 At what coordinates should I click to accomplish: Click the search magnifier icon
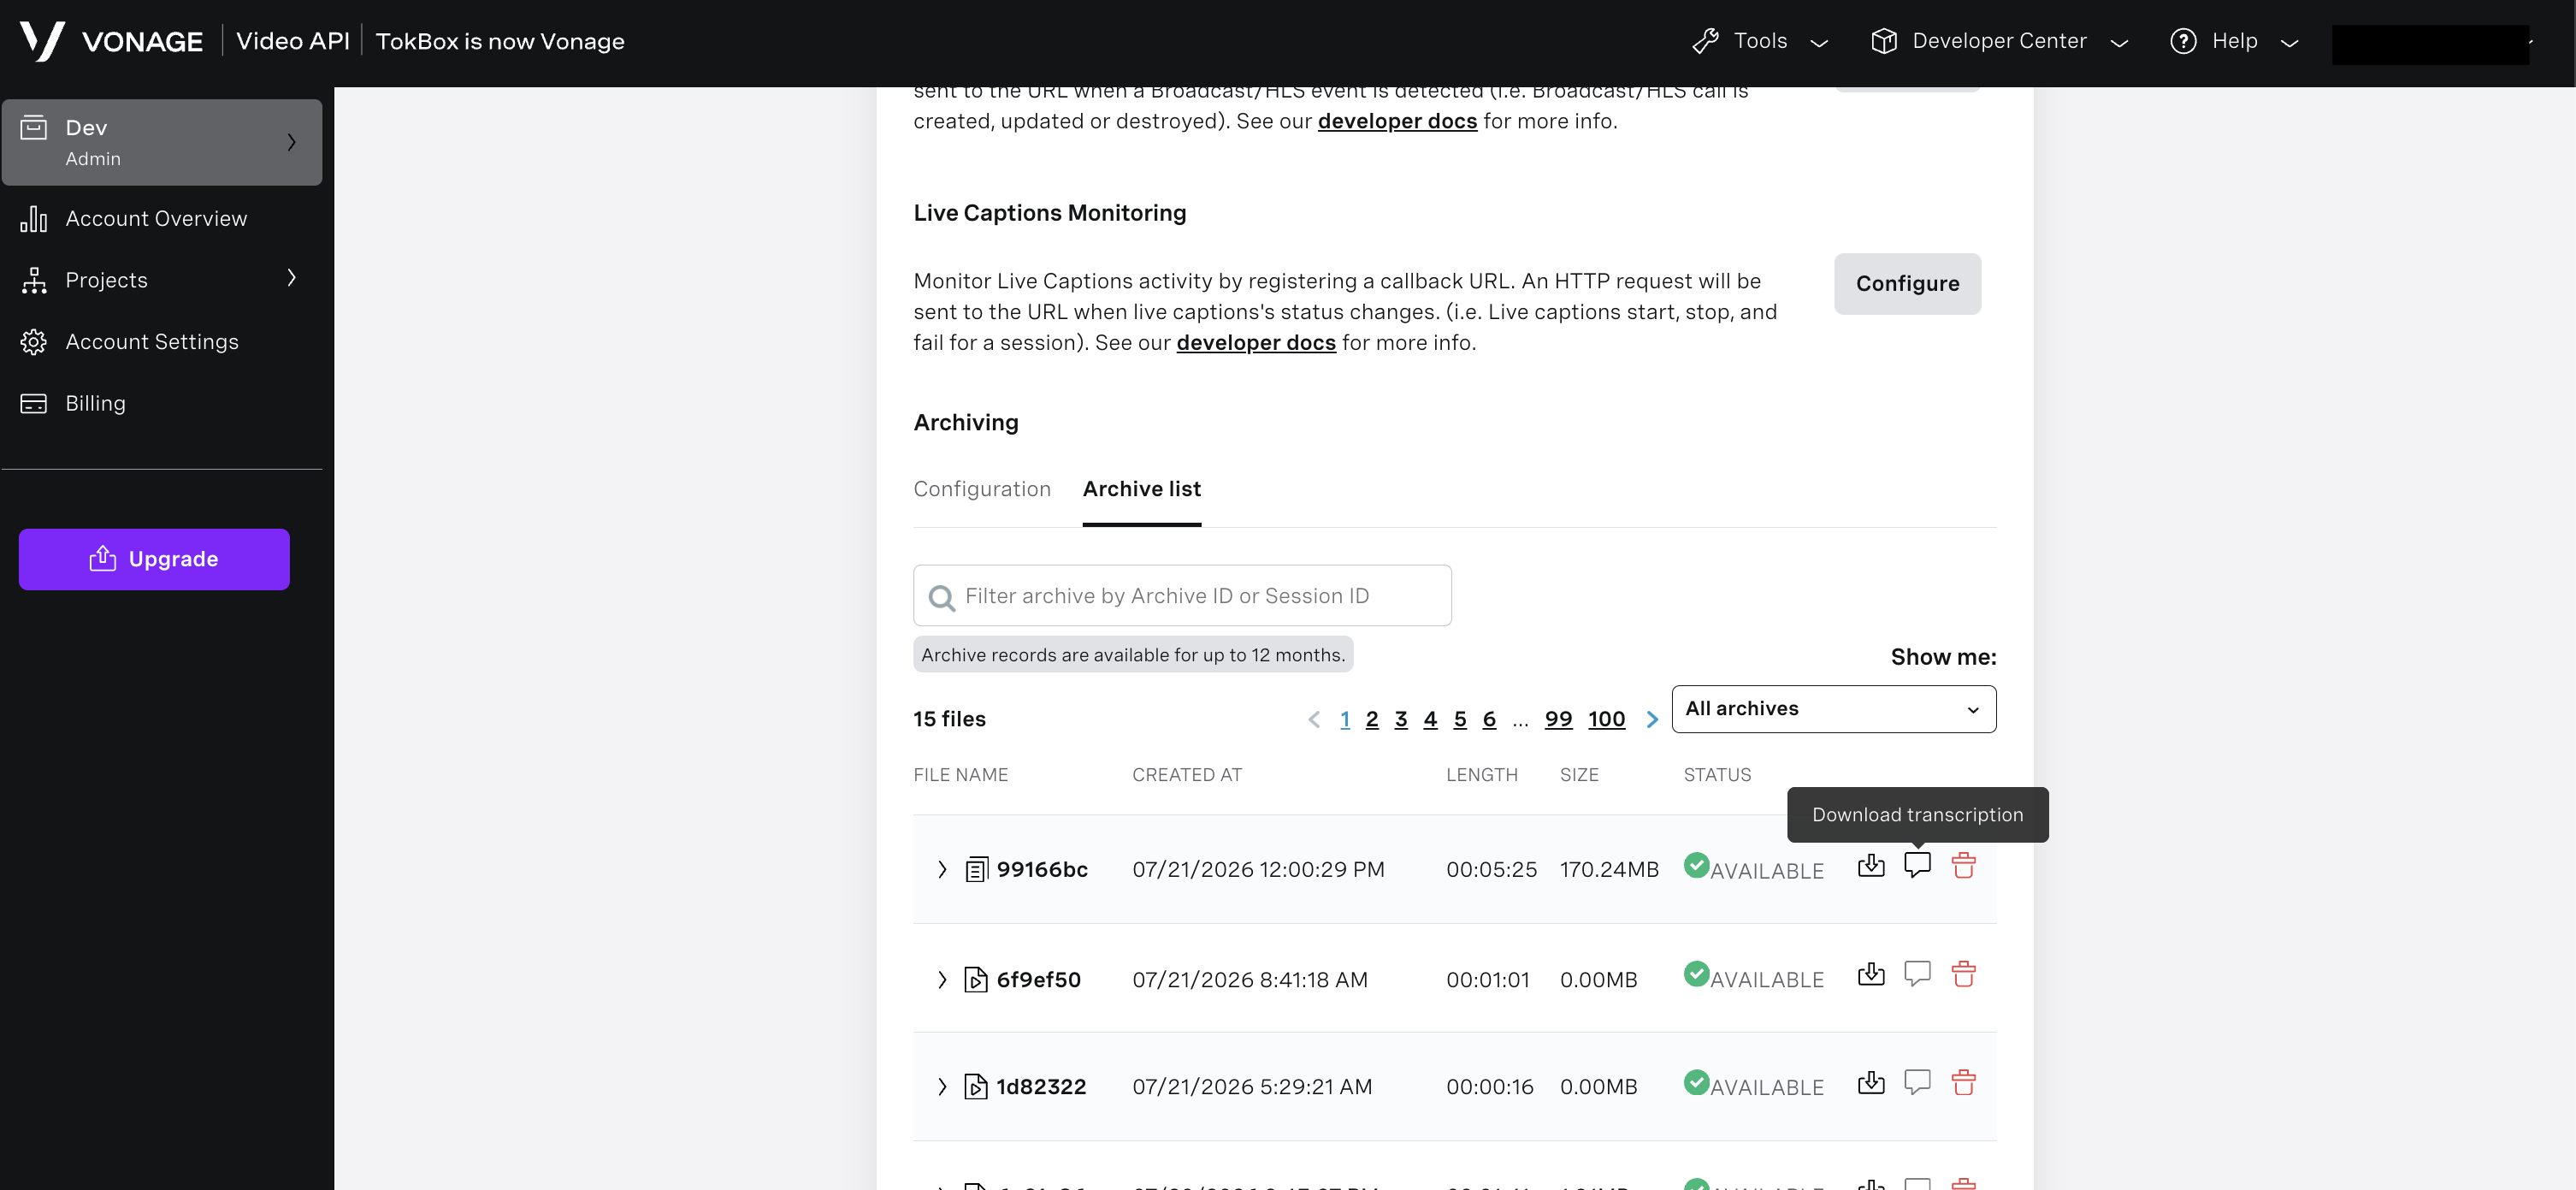click(x=942, y=597)
